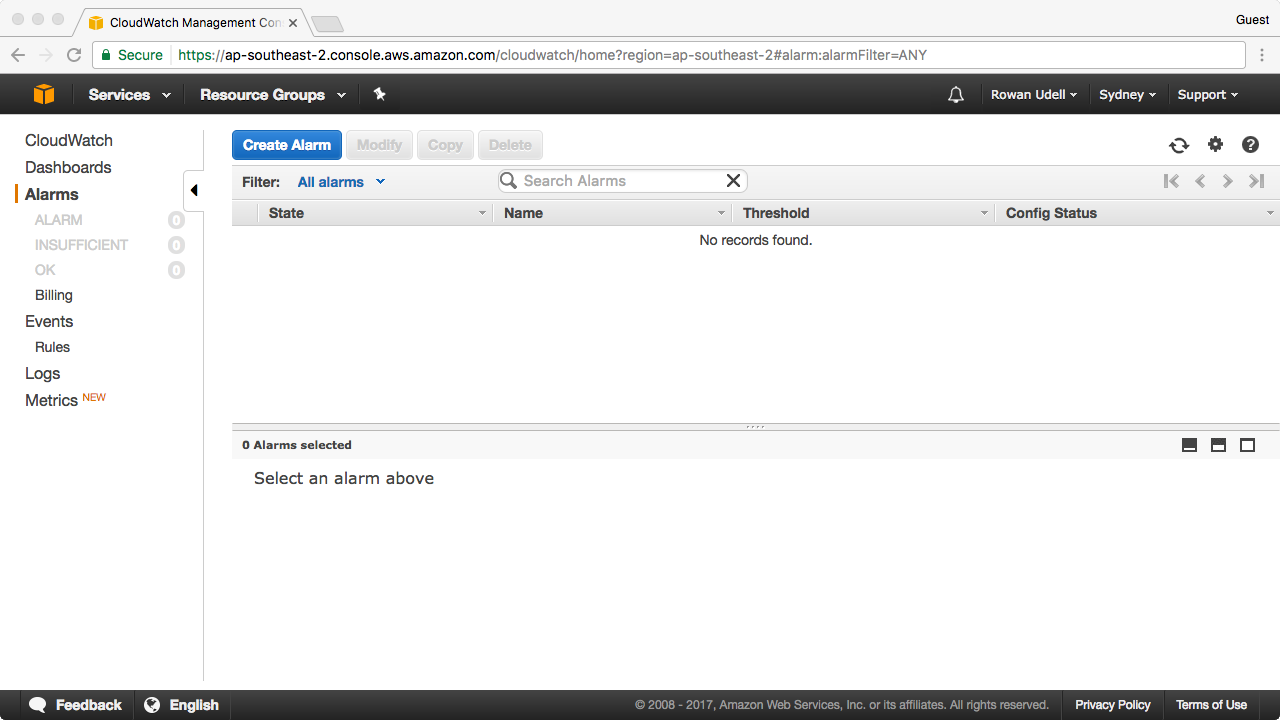Image resolution: width=1280 pixels, height=720 pixels.
Task: Open the Resource Groups menu
Action: tap(273, 94)
